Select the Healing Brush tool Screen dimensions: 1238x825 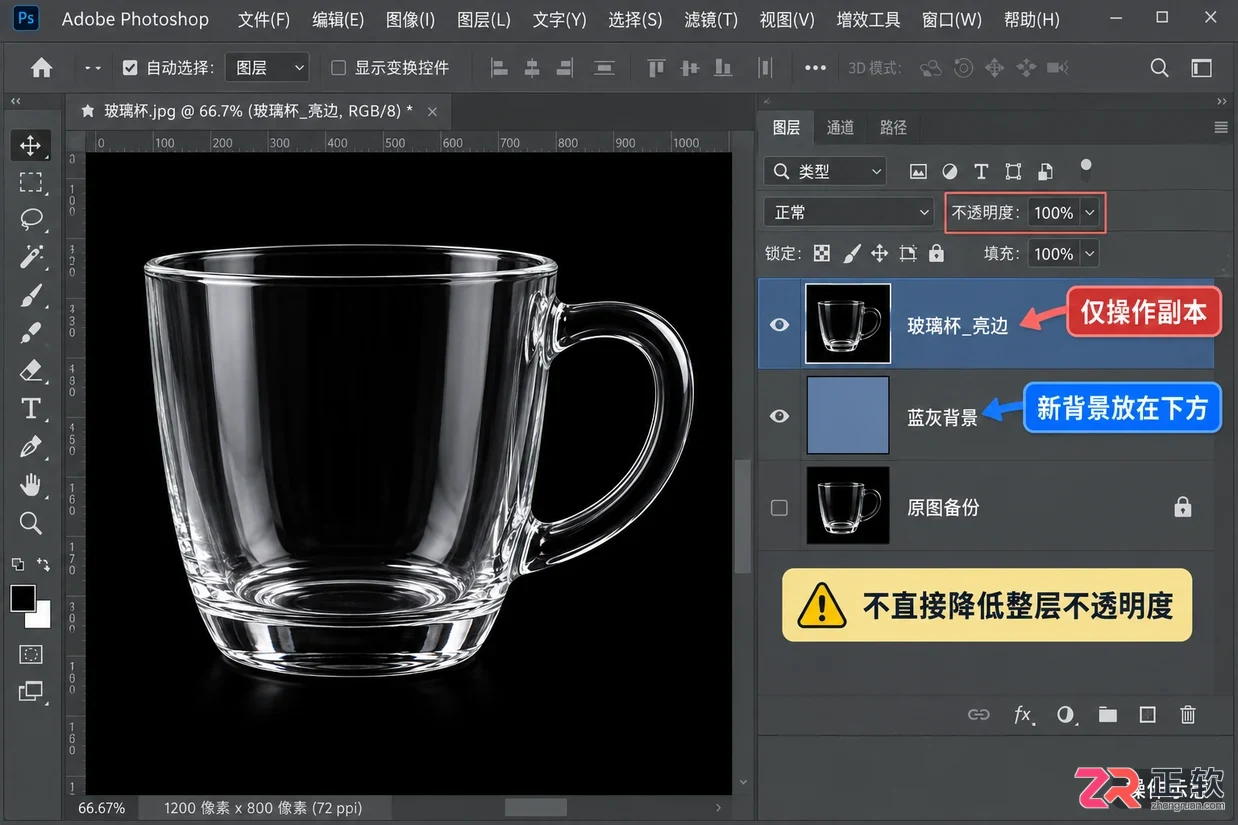pyautogui.click(x=31, y=333)
